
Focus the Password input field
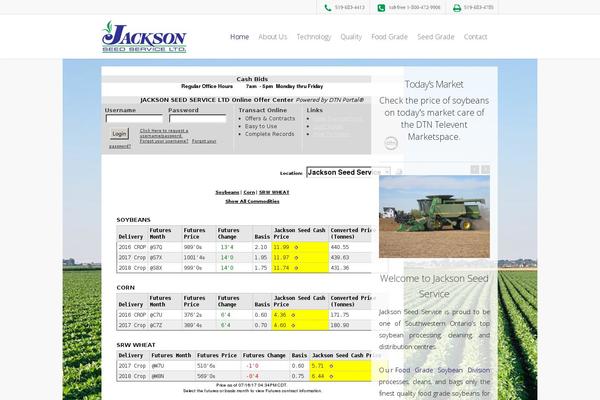tap(198, 119)
